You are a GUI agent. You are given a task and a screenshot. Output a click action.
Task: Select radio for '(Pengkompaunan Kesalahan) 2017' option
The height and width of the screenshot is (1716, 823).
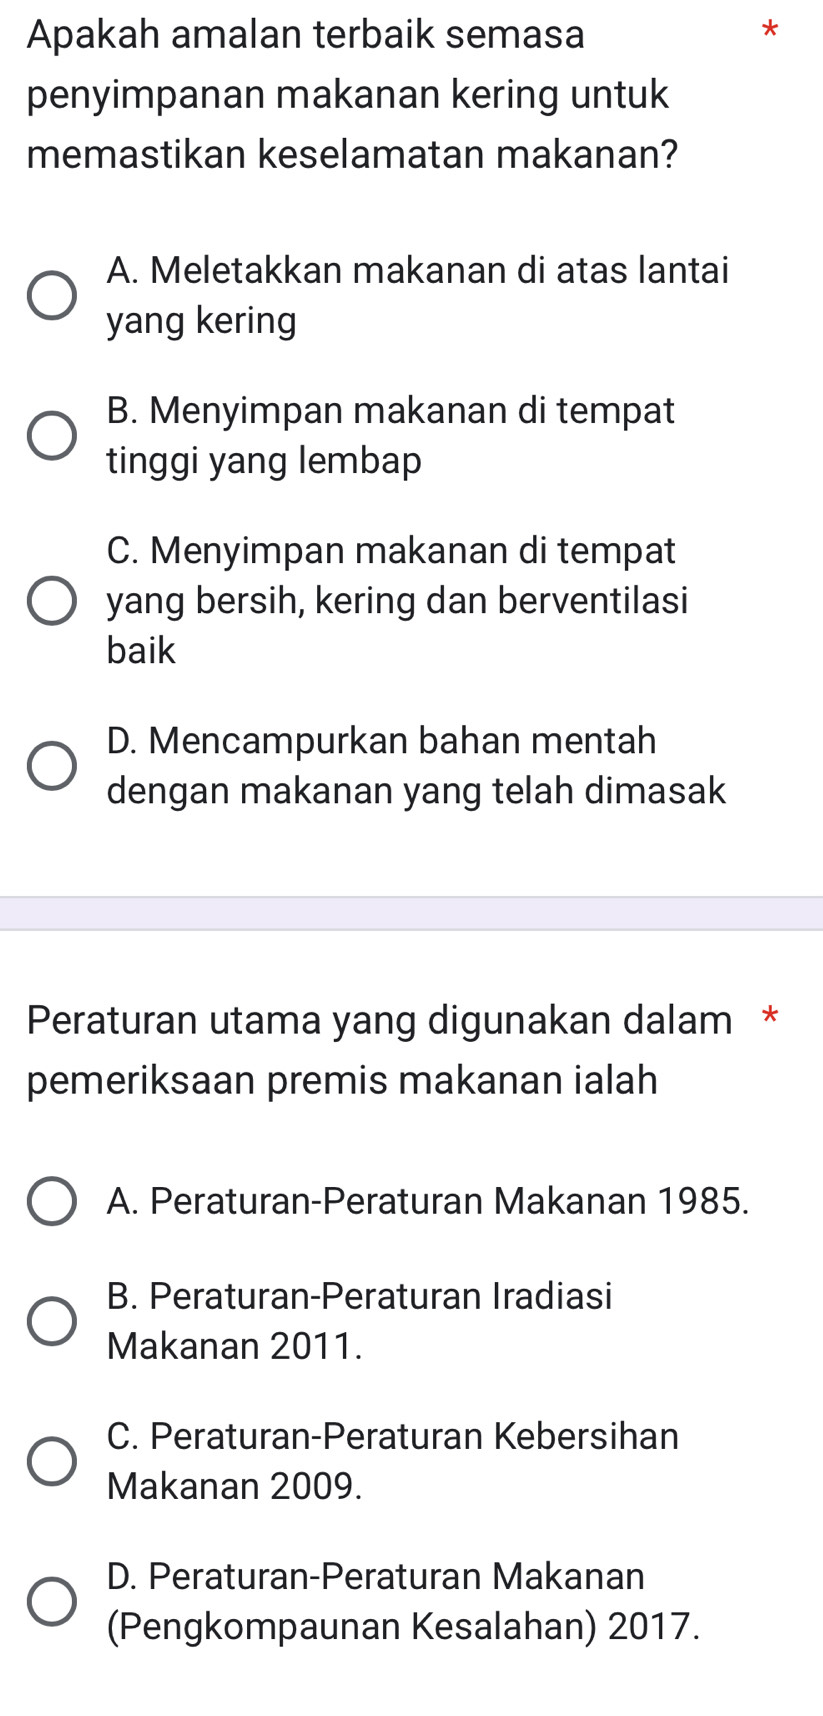[50, 1601]
